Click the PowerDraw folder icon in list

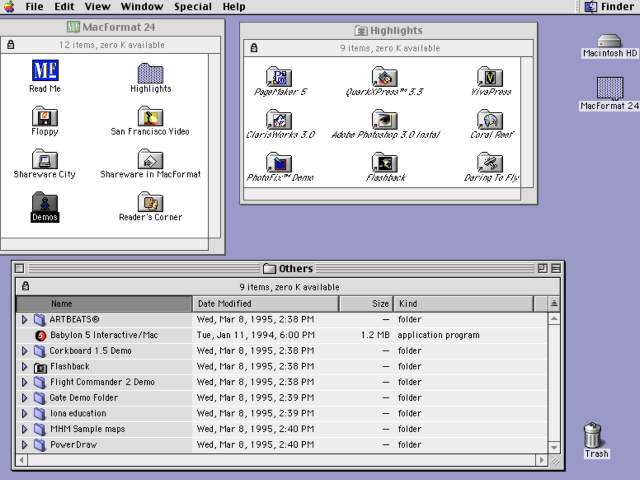[40, 445]
